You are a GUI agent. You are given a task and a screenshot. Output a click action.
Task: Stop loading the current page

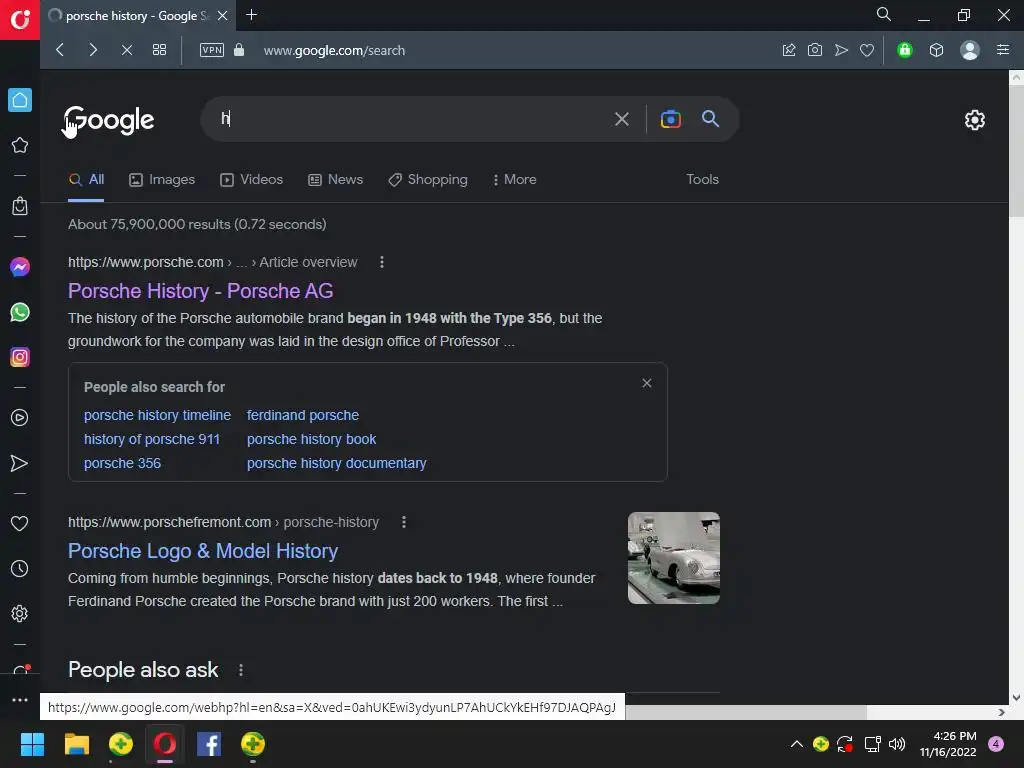pyautogui.click(x=127, y=50)
